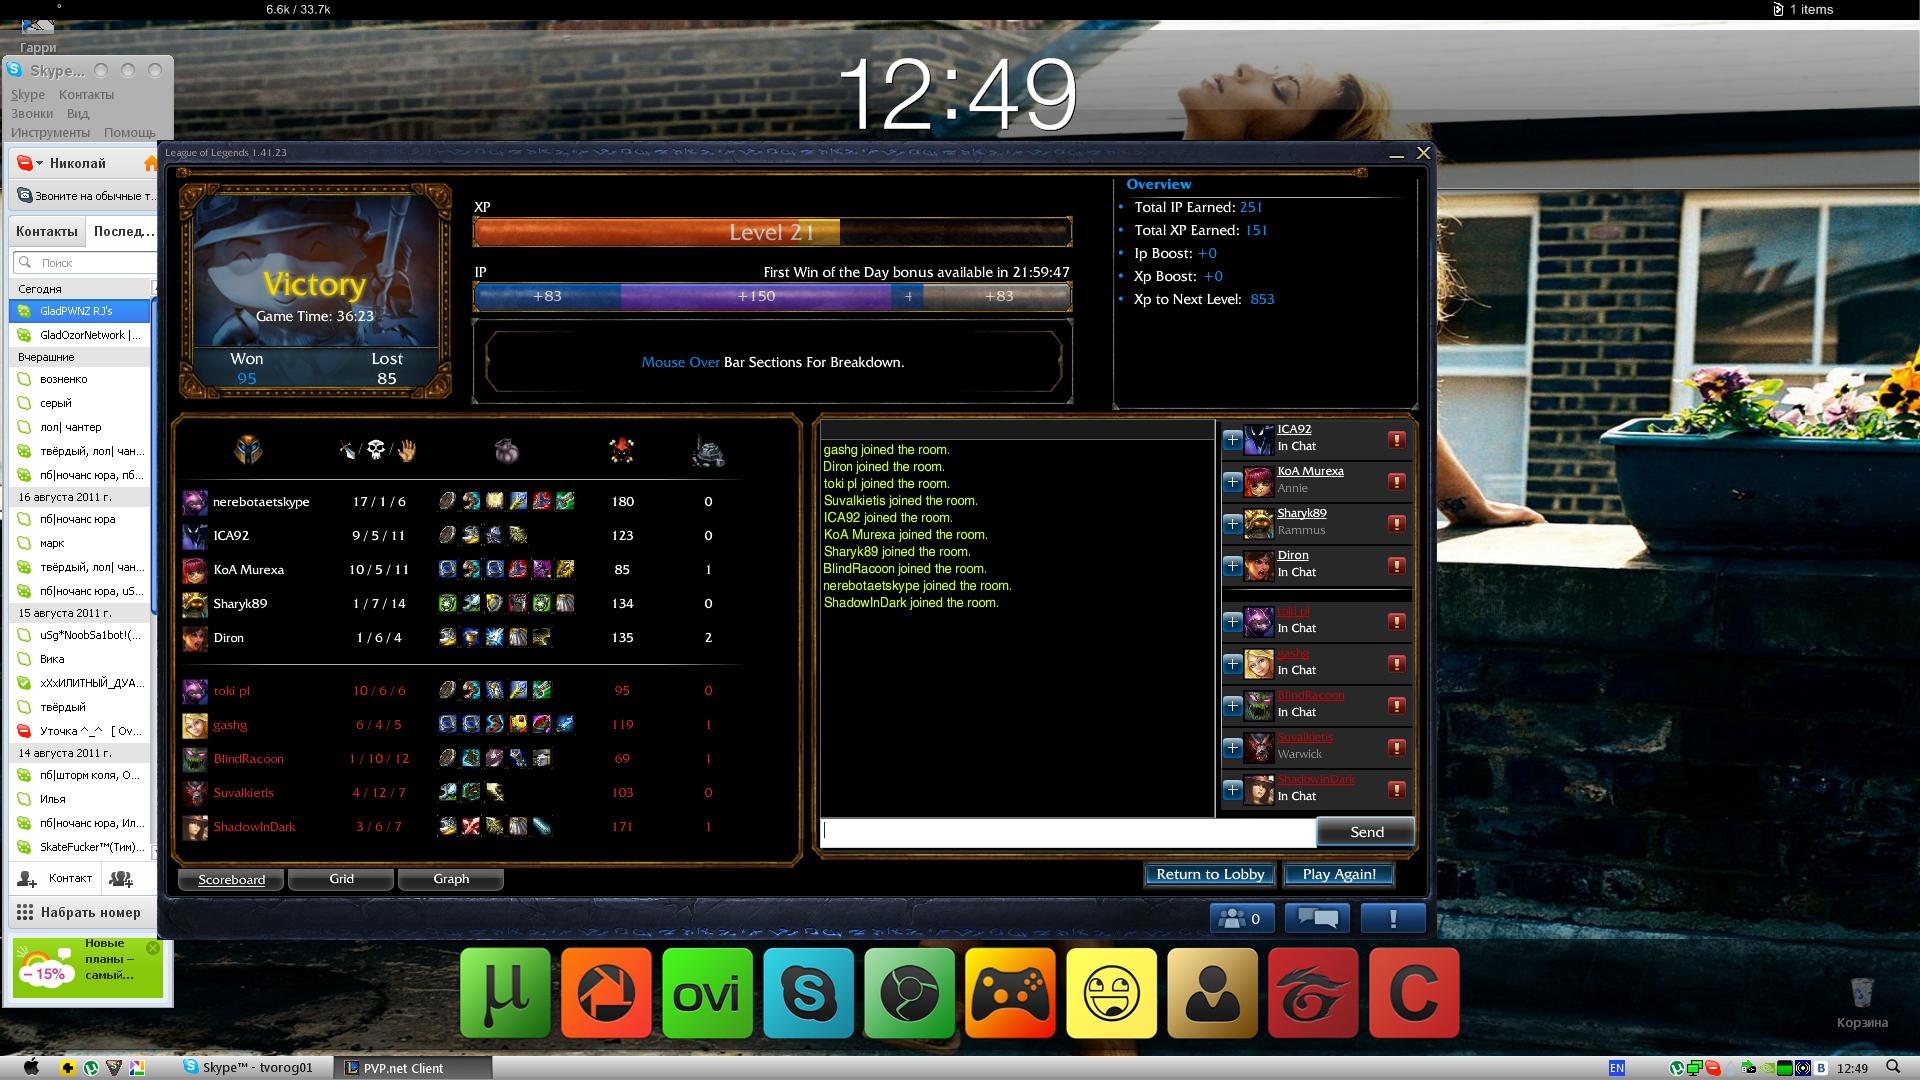The height and width of the screenshot is (1080, 1920).
Task: Open the Инструменты menu in Skype
Action: pyautogui.click(x=50, y=132)
